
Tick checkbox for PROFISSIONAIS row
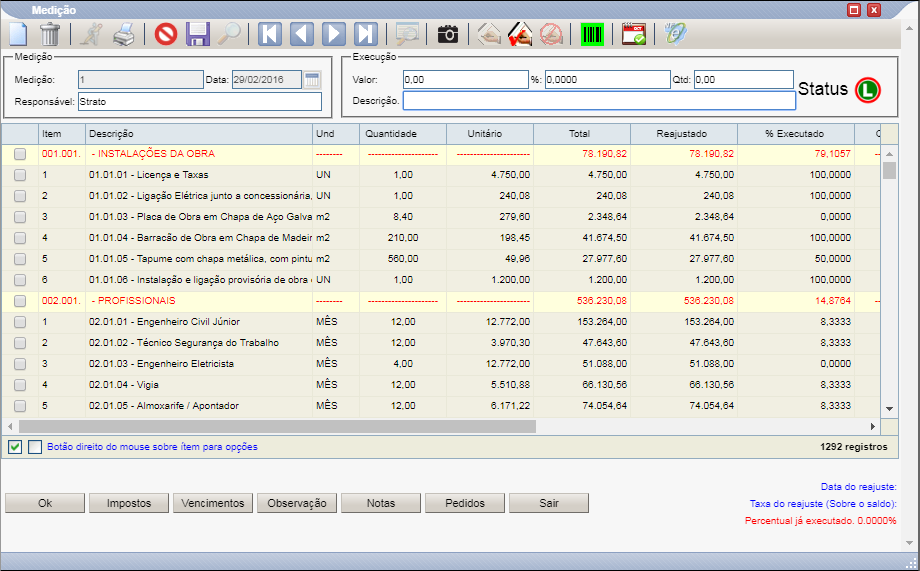point(20,301)
